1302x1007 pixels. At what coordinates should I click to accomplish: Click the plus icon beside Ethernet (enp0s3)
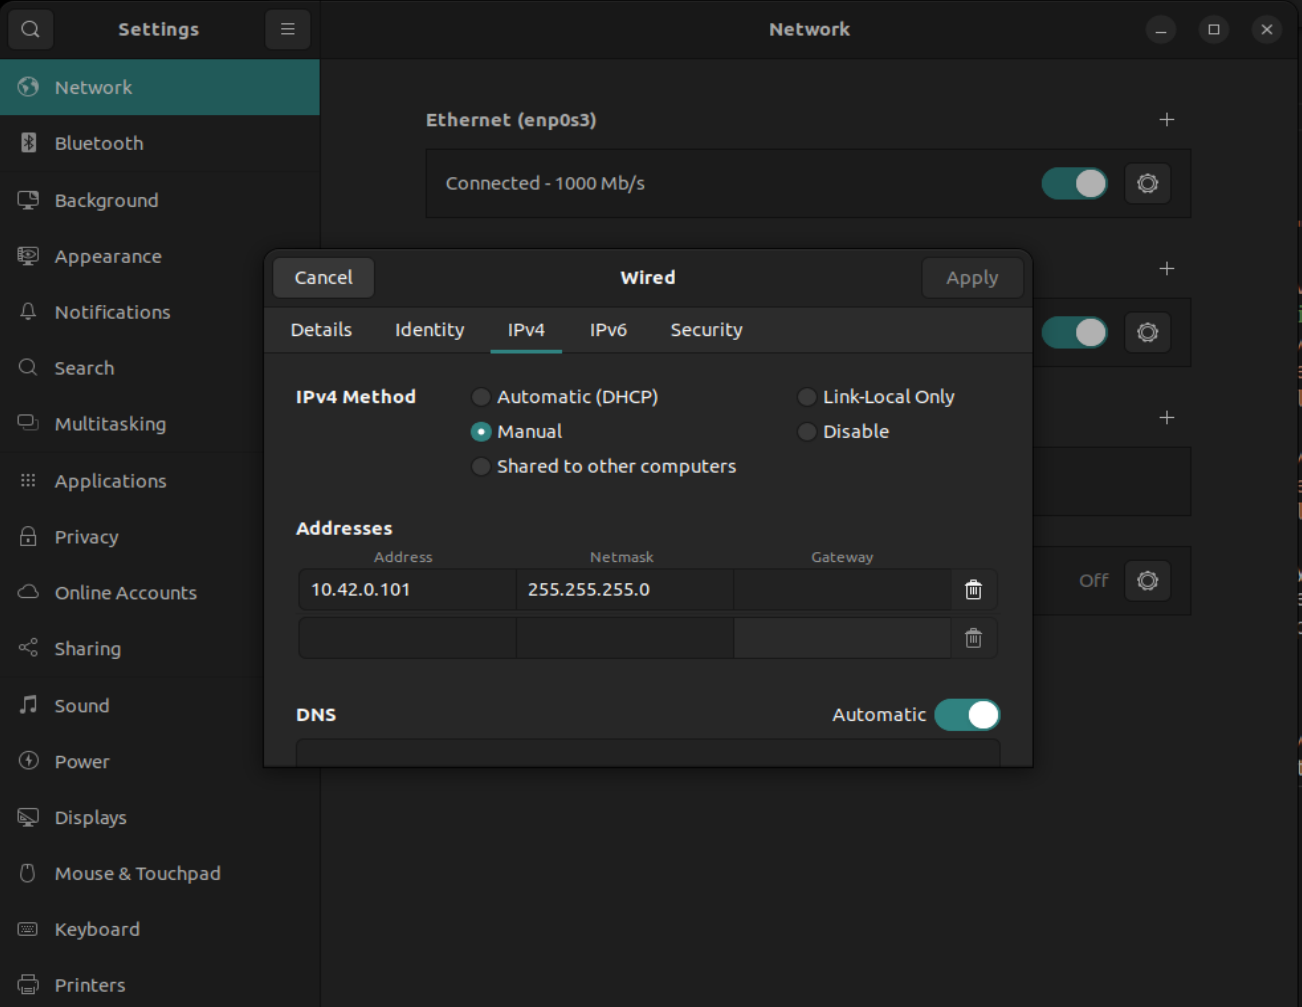point(1166,120)
